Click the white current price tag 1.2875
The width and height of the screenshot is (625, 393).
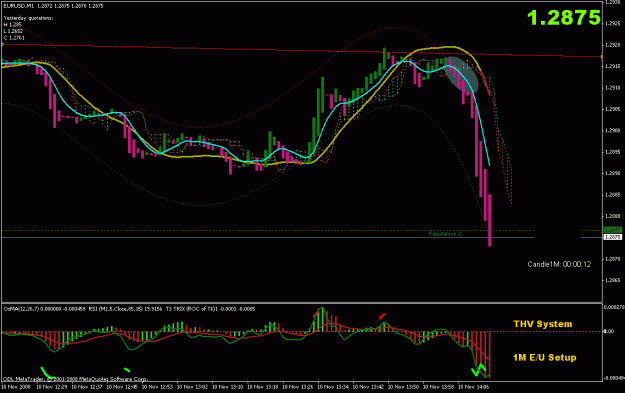pyautogui.click(x=613, y=237)
